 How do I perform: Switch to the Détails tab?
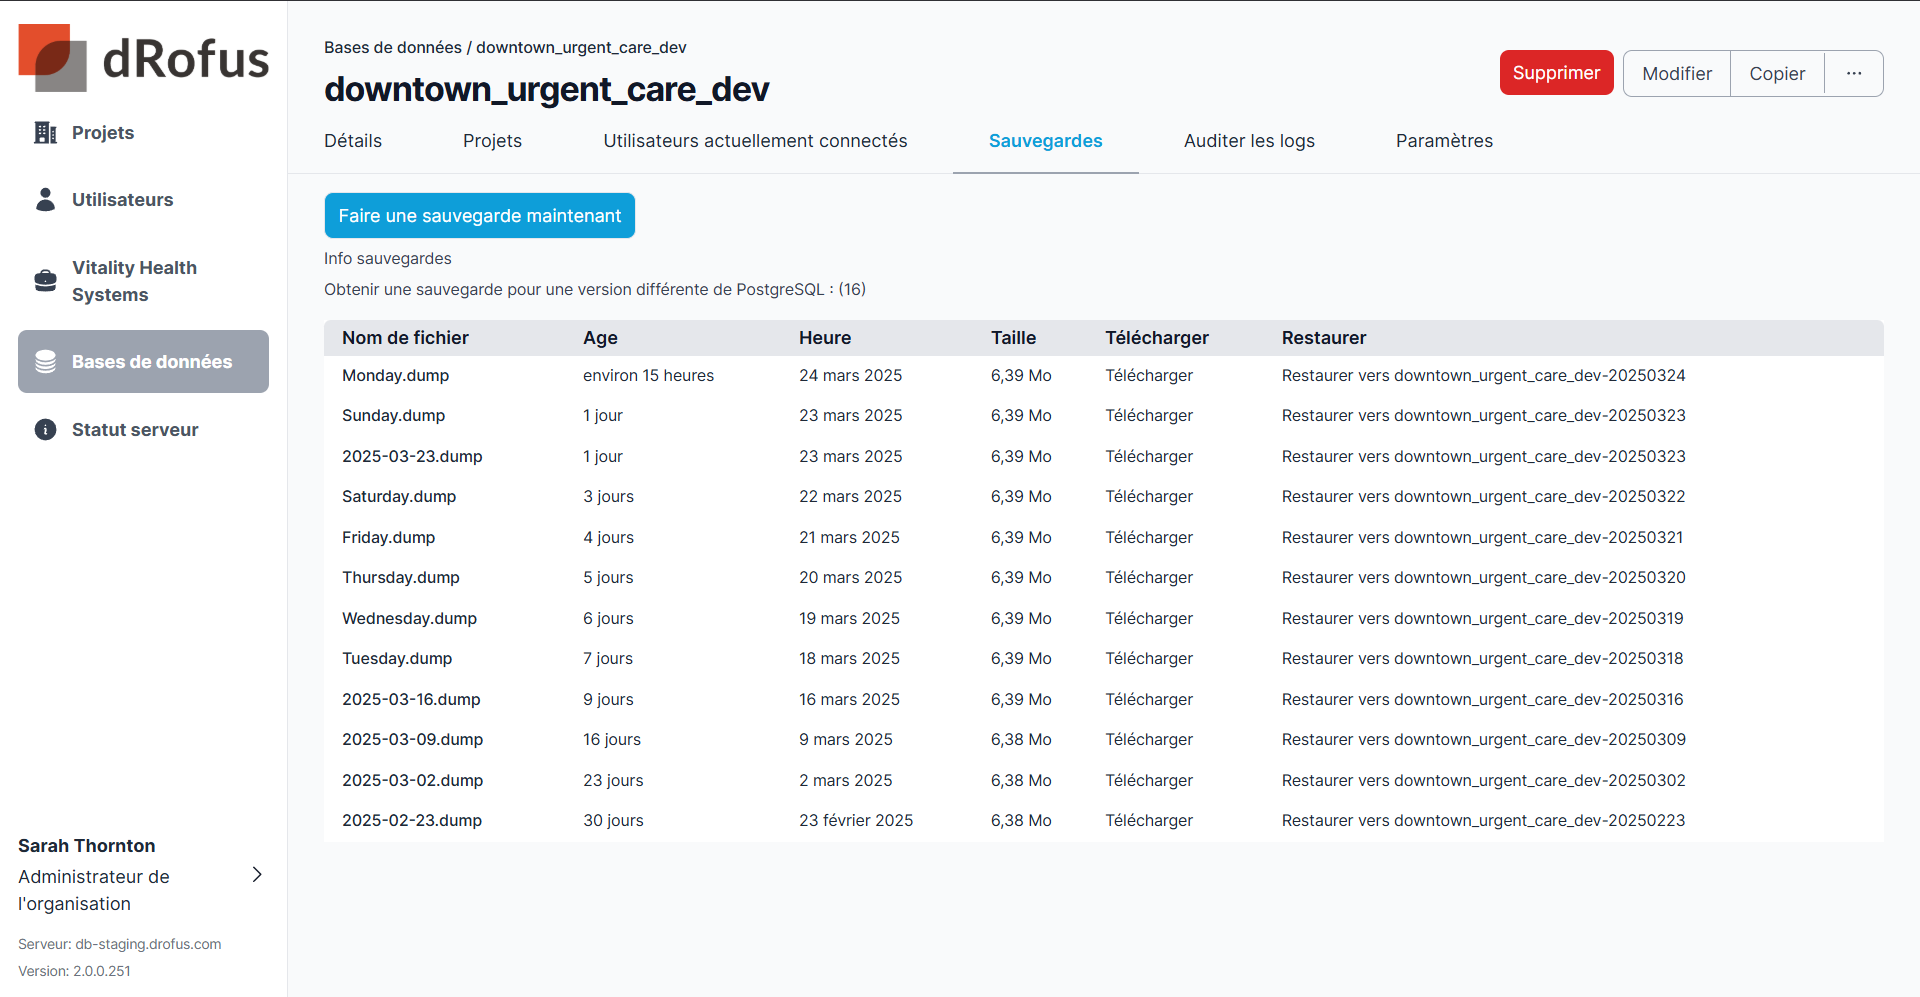tap(352, 141)
